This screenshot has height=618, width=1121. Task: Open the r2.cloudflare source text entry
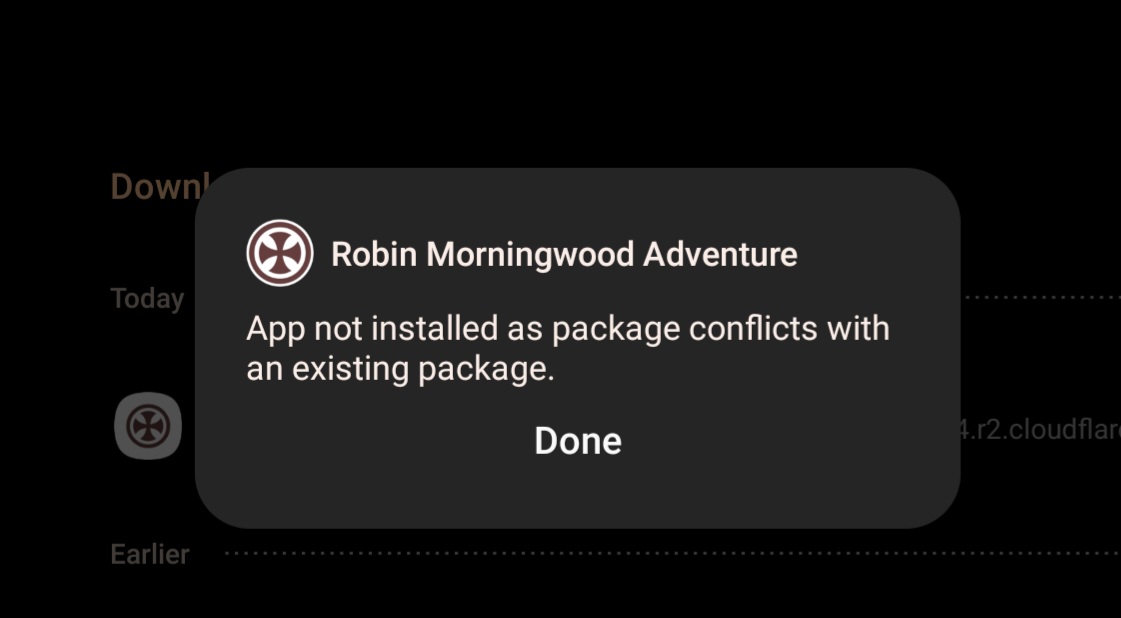coord(1040,429)
